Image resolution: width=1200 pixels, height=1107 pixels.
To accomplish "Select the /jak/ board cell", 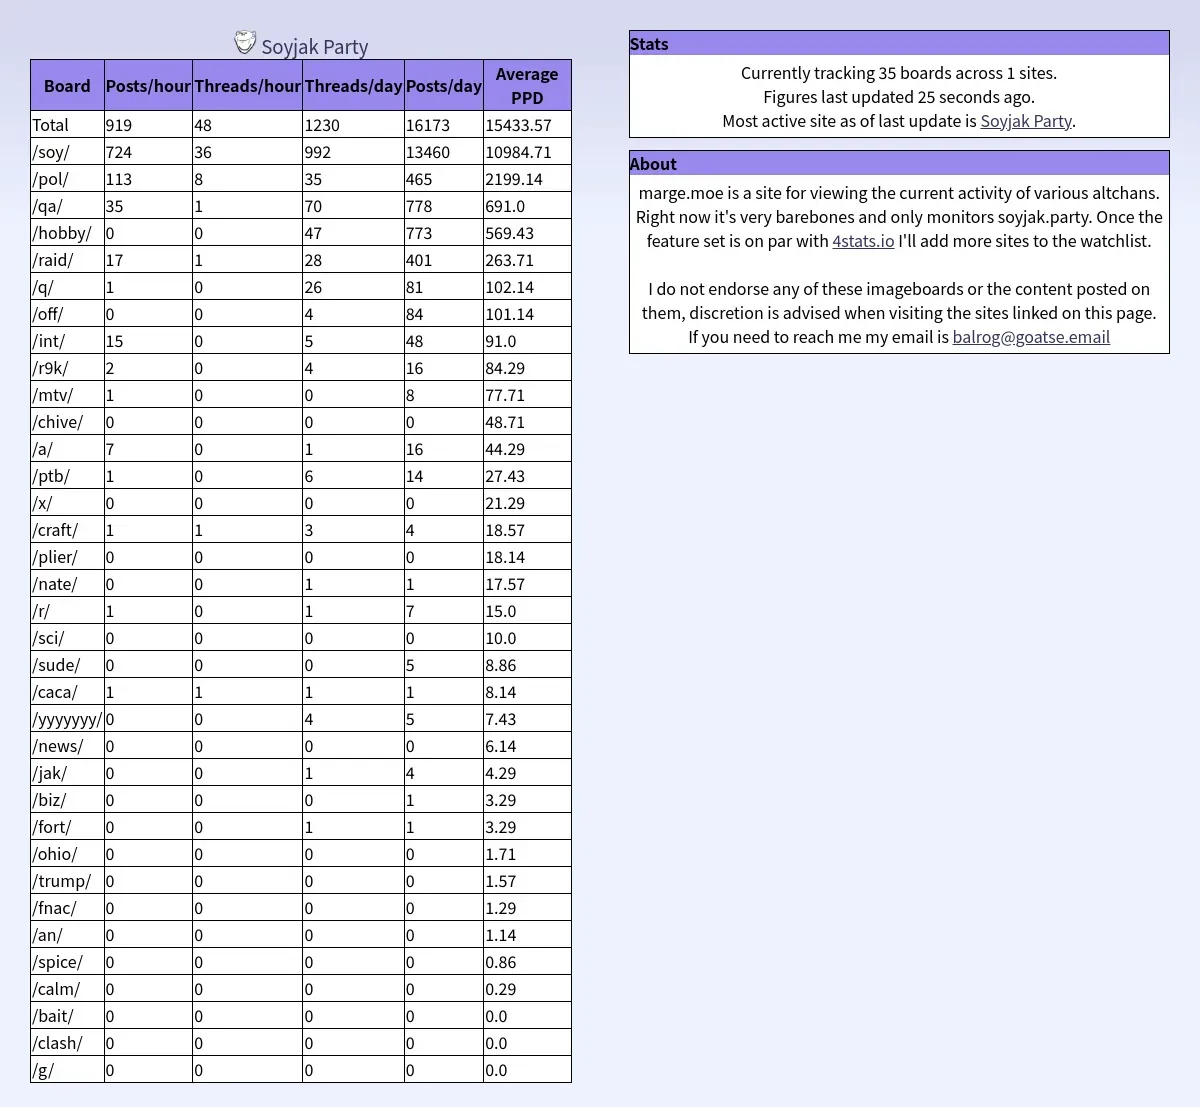I will [67, 773].
